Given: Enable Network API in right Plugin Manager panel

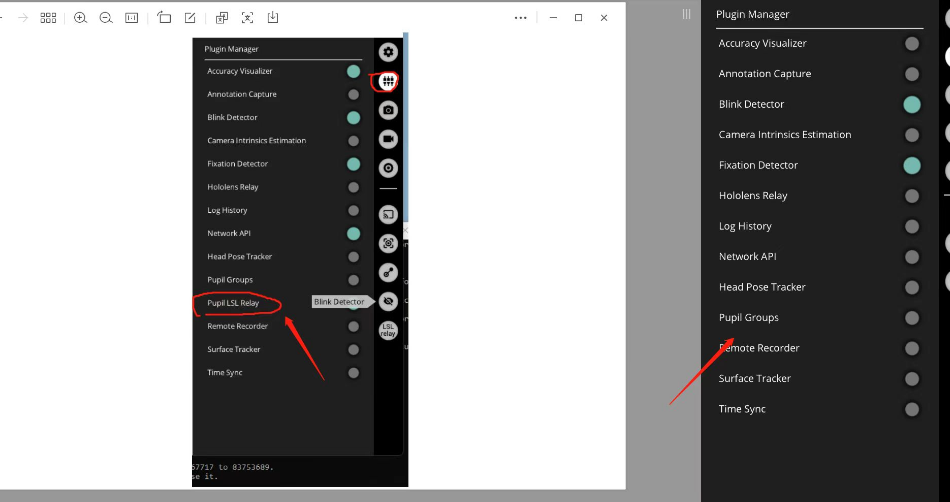Looking at the screenshot, I should coord(911,257).
